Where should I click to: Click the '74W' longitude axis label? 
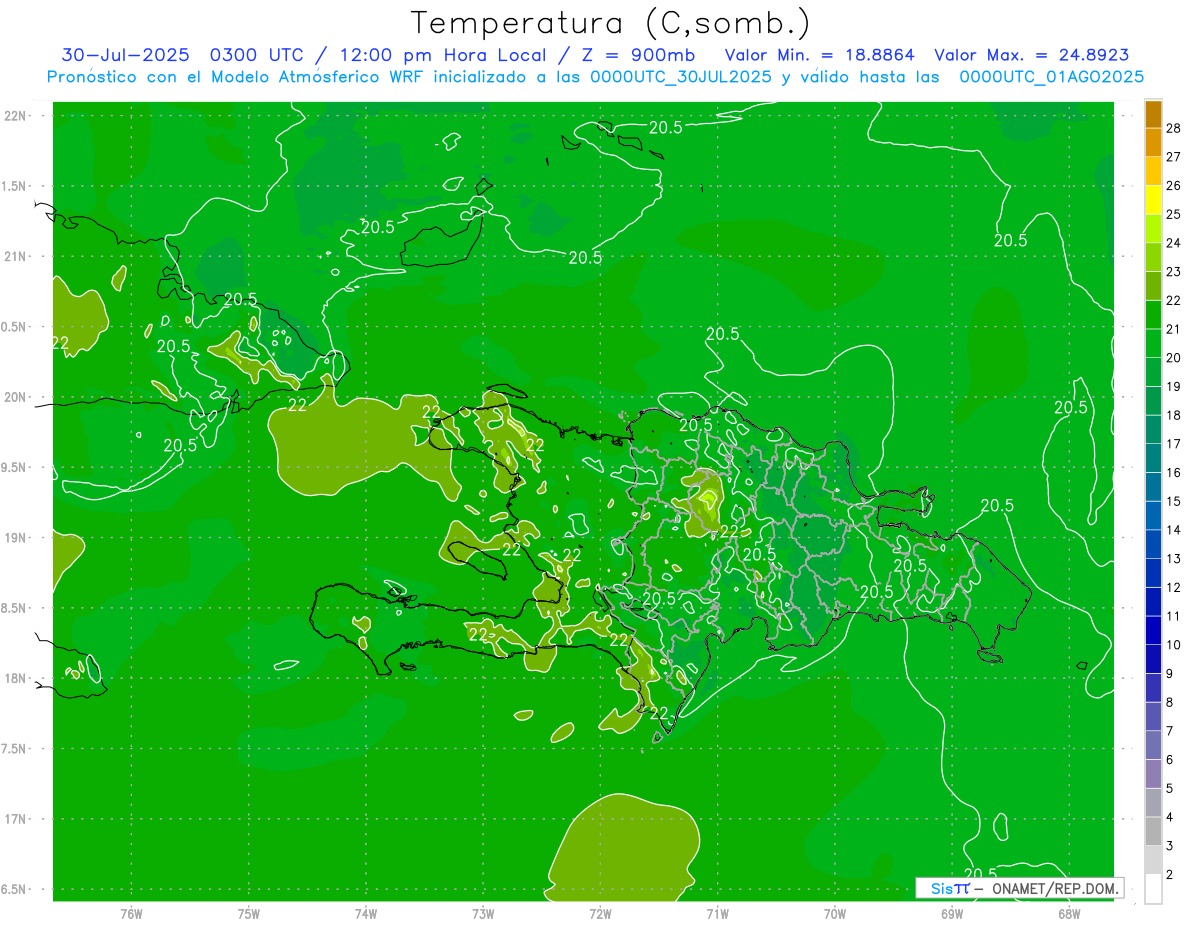[x=366, y=914]
